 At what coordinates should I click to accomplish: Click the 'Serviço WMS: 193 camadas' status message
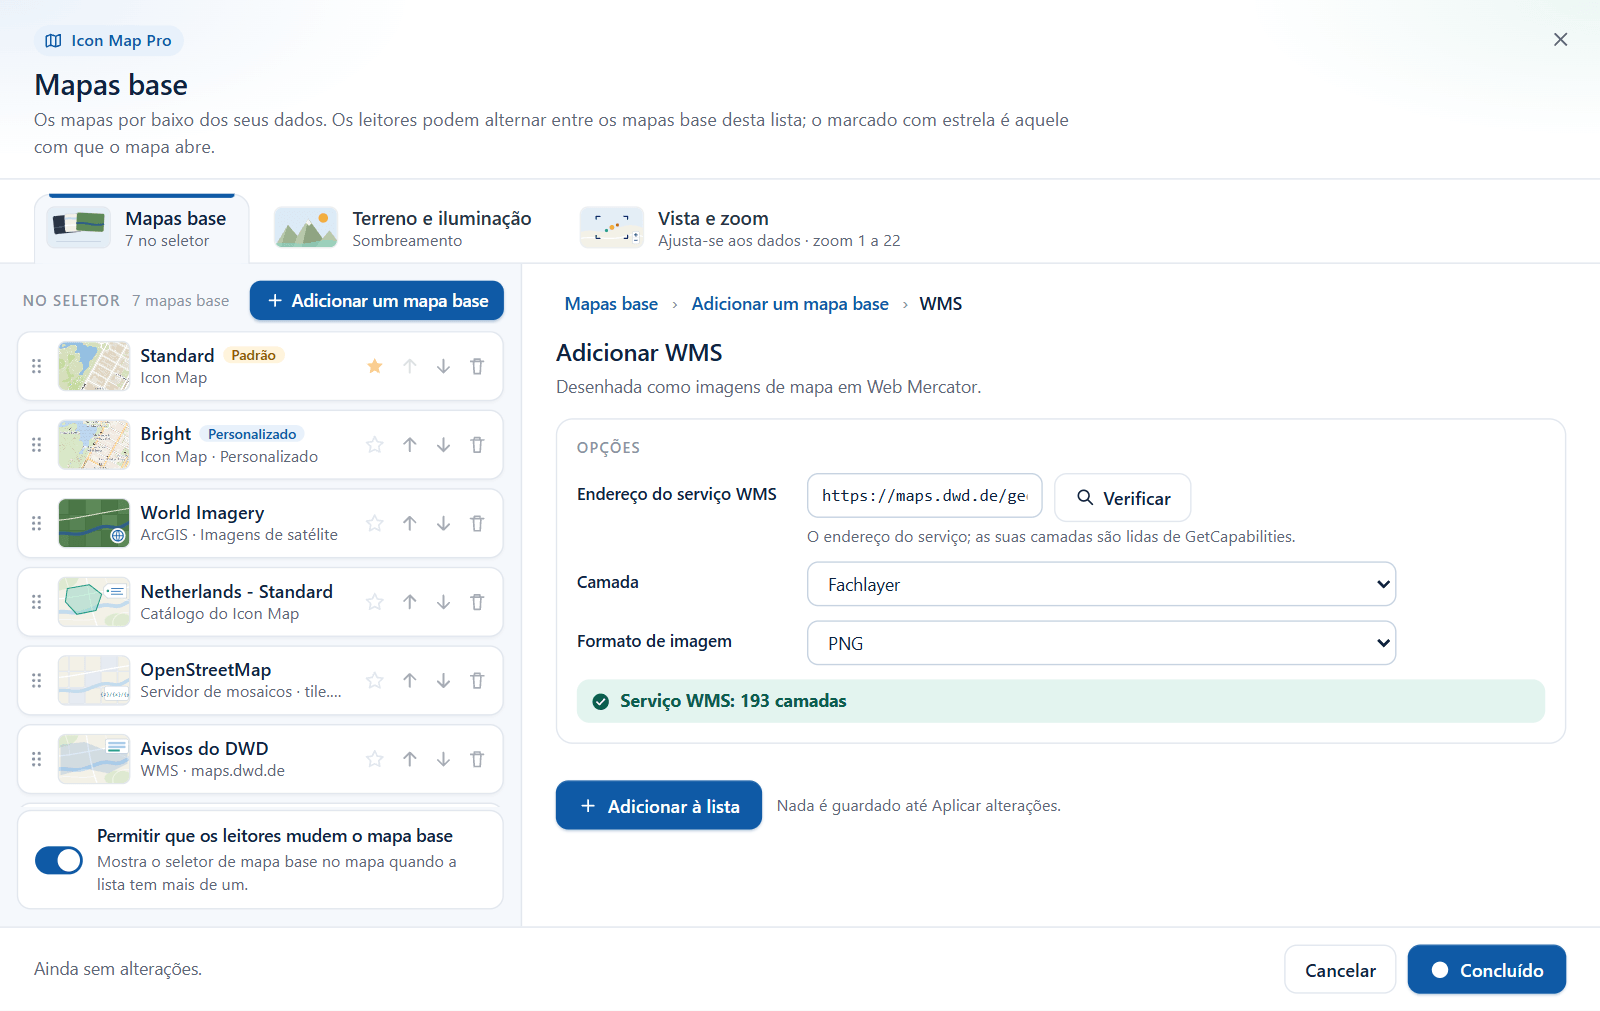click(1061, 701)
